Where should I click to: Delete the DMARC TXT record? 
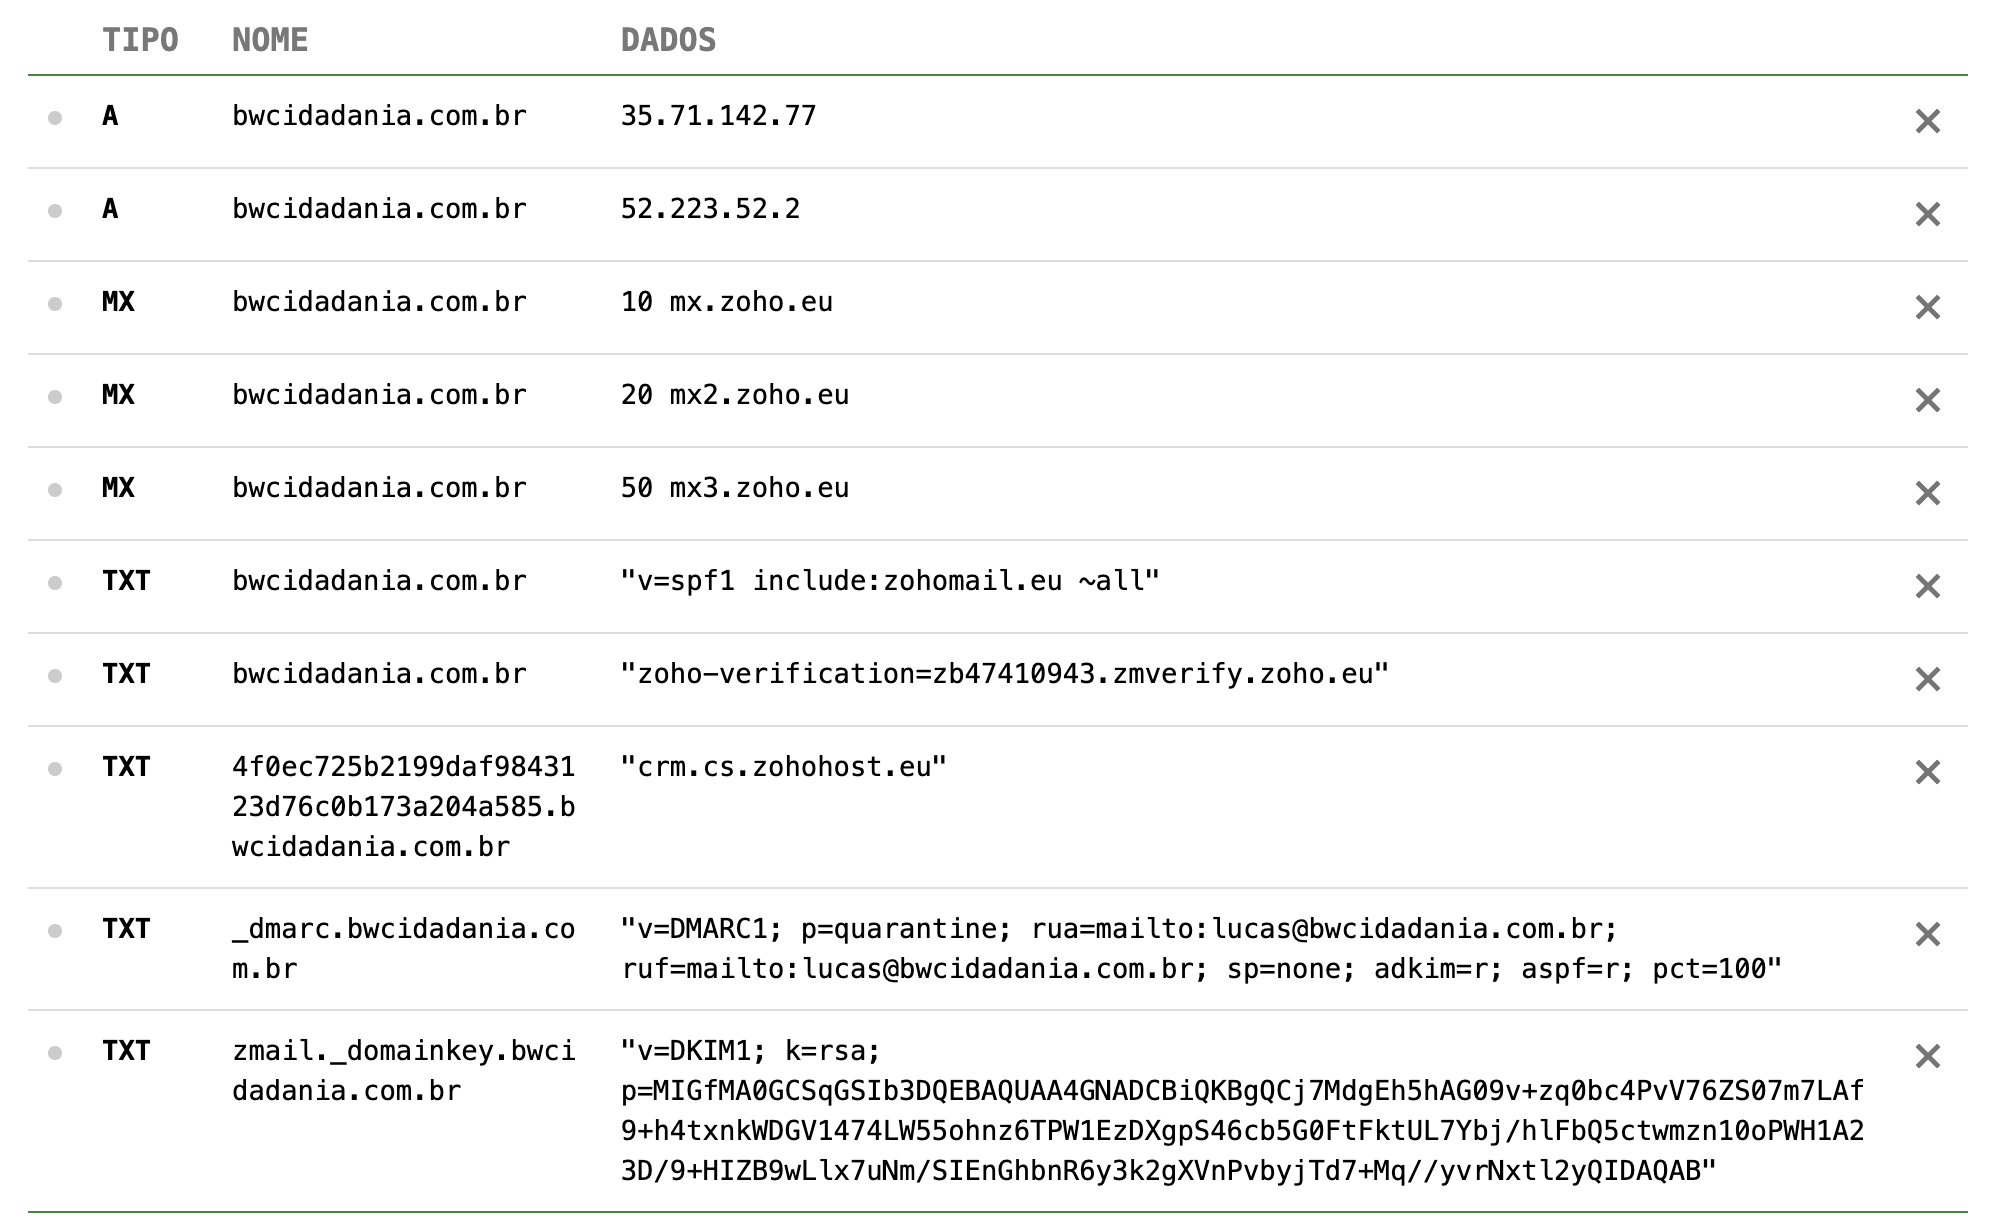(1927, 934)
